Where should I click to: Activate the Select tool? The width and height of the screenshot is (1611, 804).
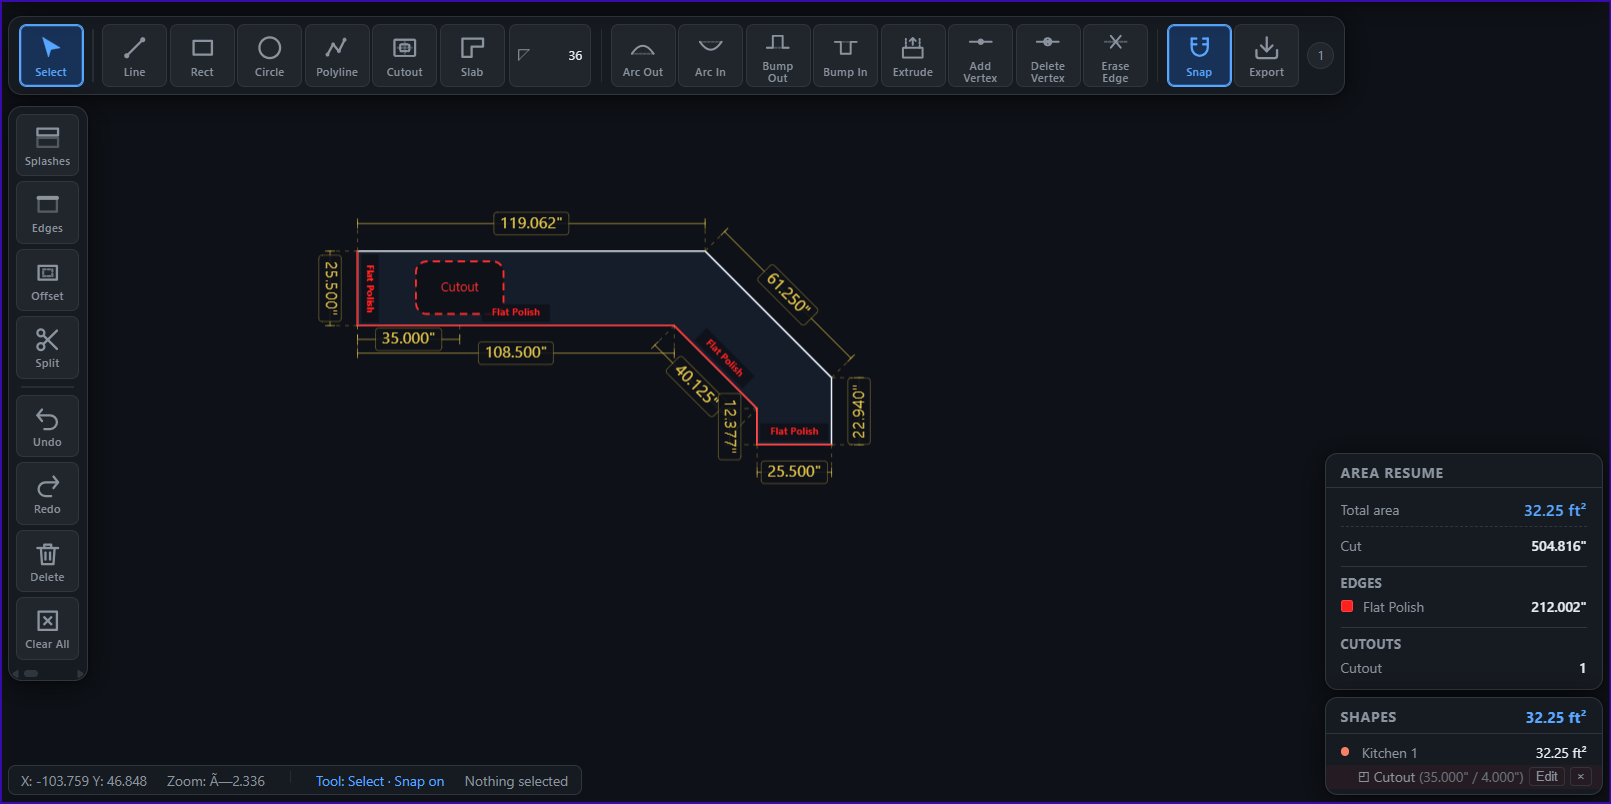click(51, 56)
